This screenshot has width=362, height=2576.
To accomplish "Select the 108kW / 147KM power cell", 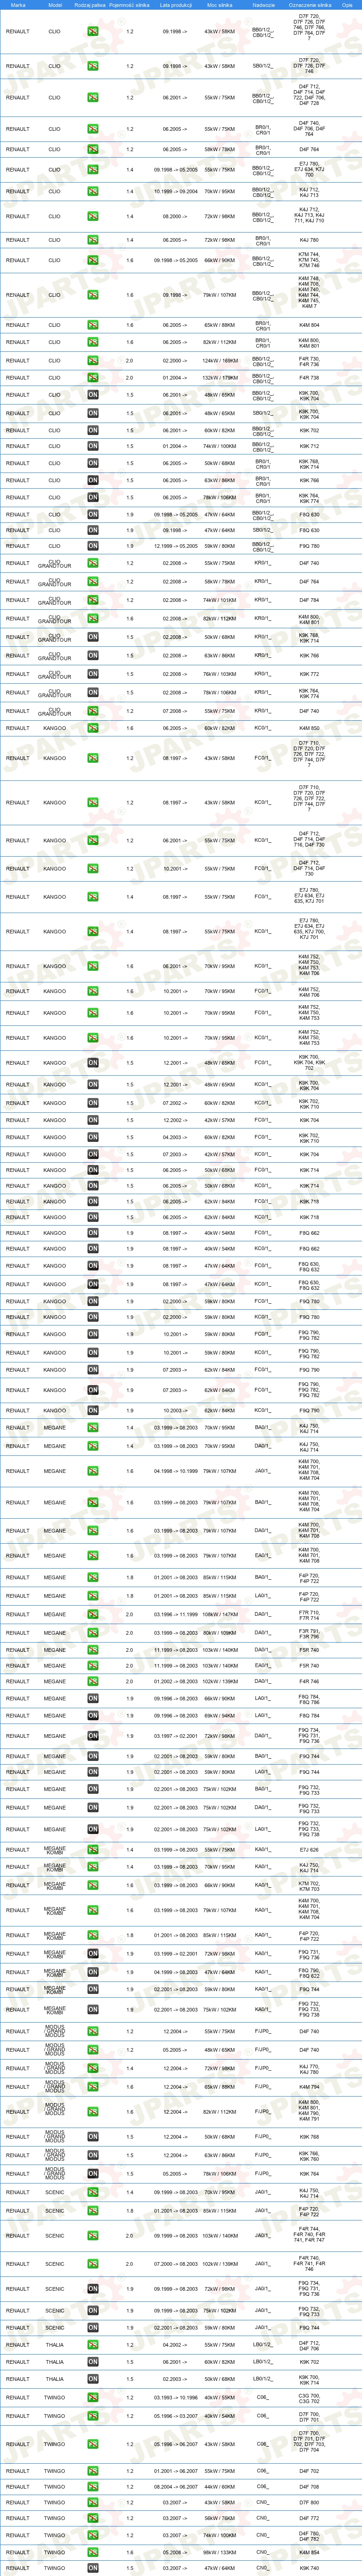I will pos(220,1615).
